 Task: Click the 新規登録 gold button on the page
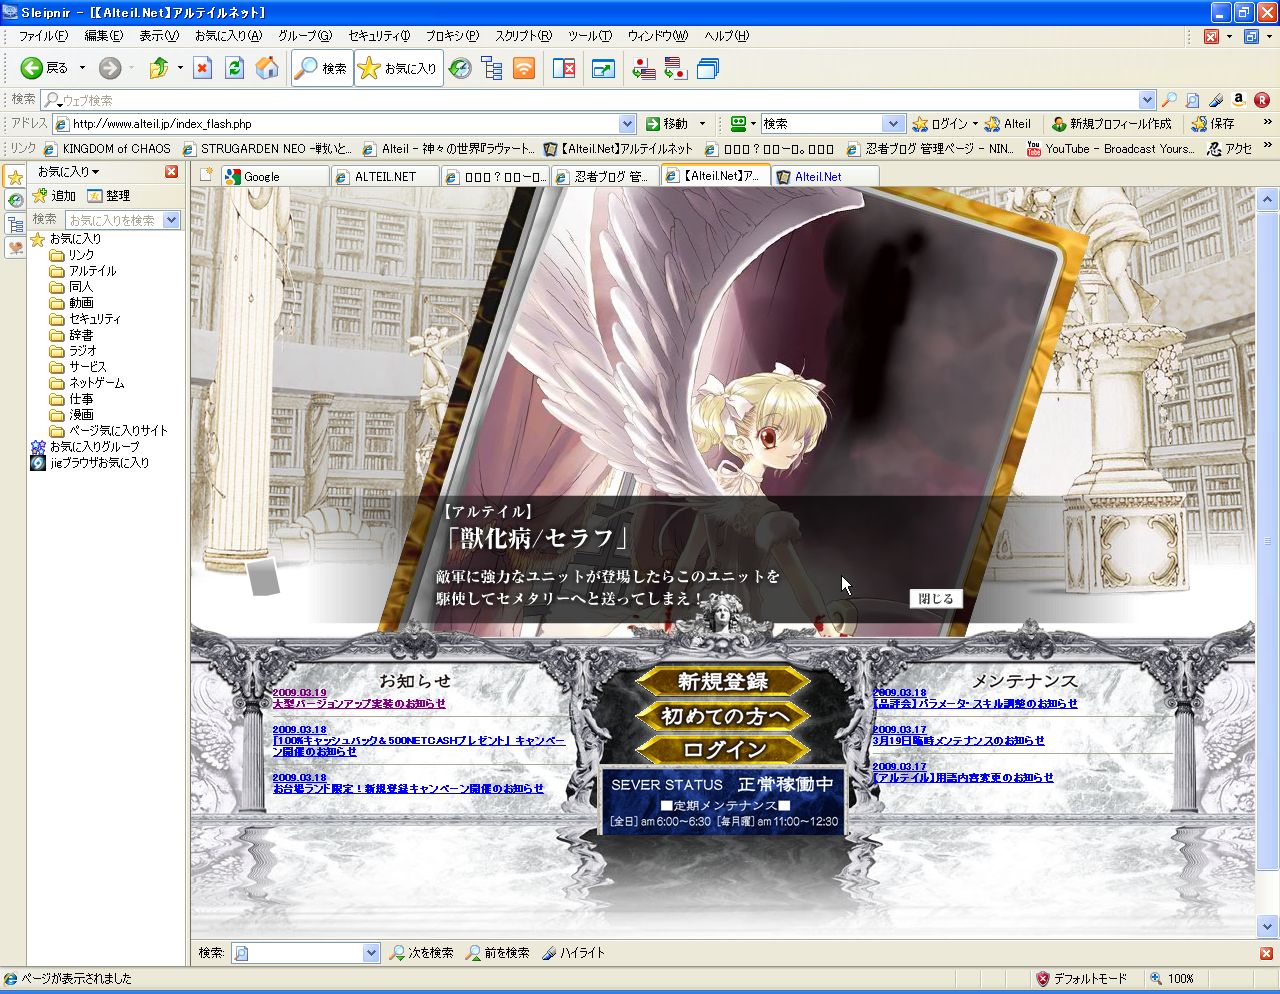(x=723, y=682)
